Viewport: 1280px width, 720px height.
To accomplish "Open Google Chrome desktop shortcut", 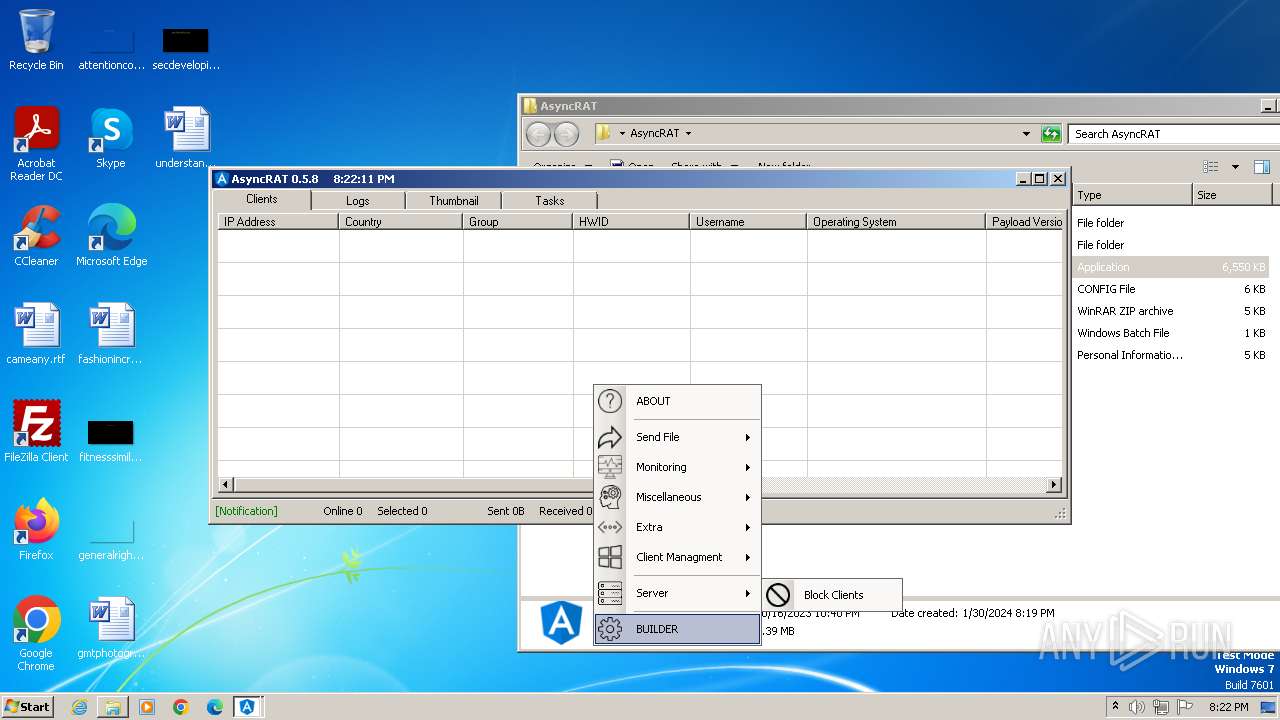I will pyautogui.click(x=36, y=634).
